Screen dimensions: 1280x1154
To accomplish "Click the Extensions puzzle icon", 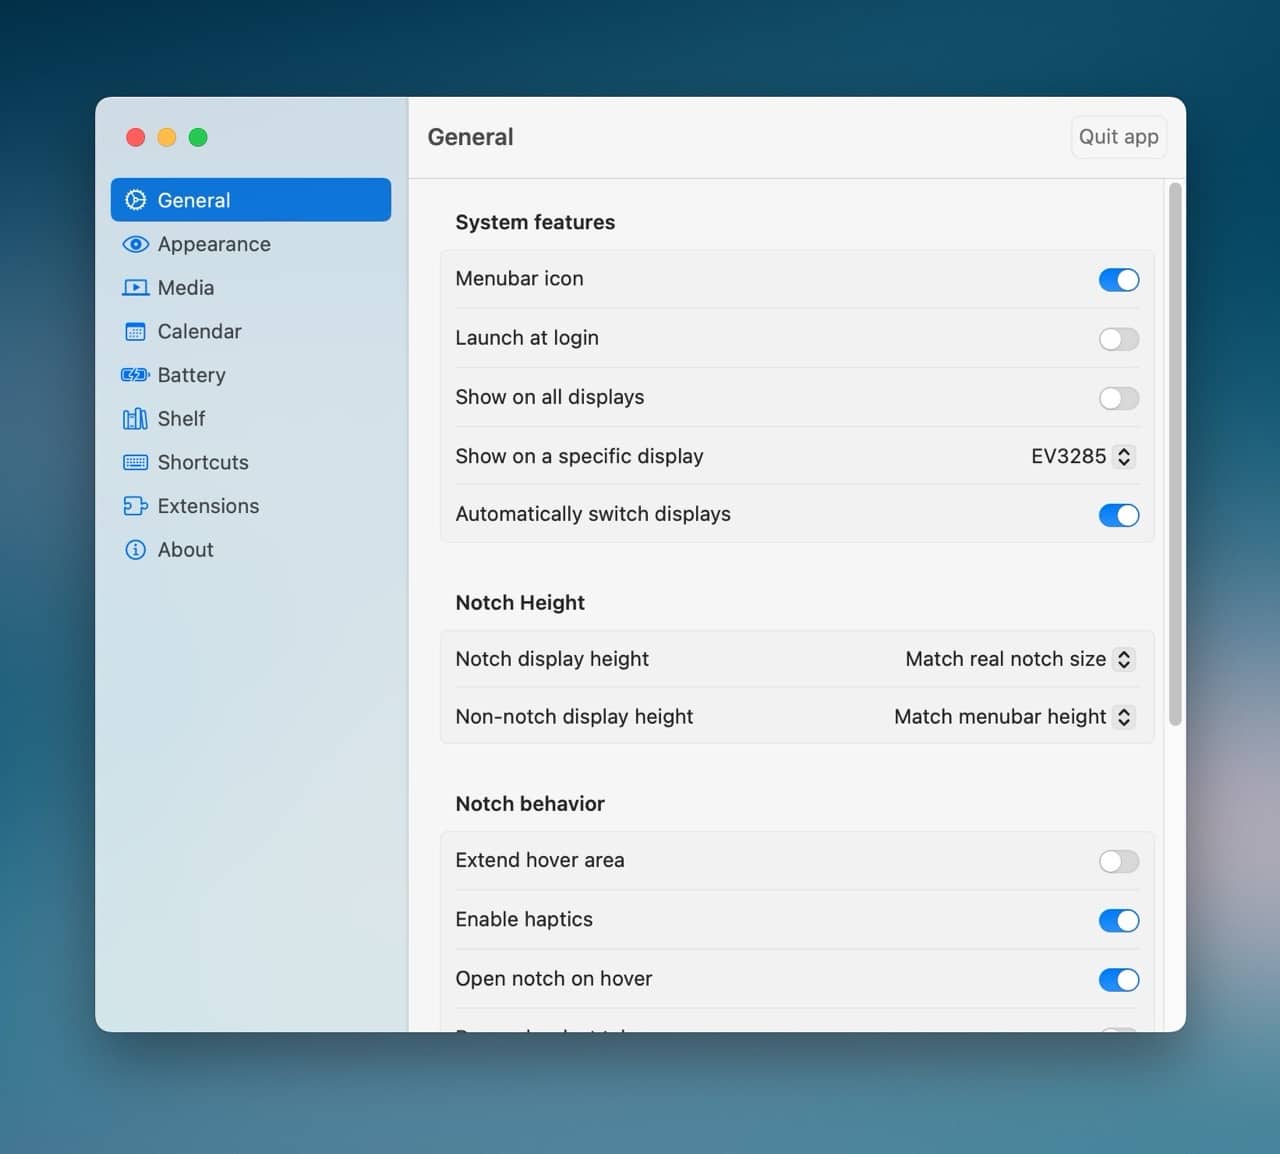I will click(135, 506).
